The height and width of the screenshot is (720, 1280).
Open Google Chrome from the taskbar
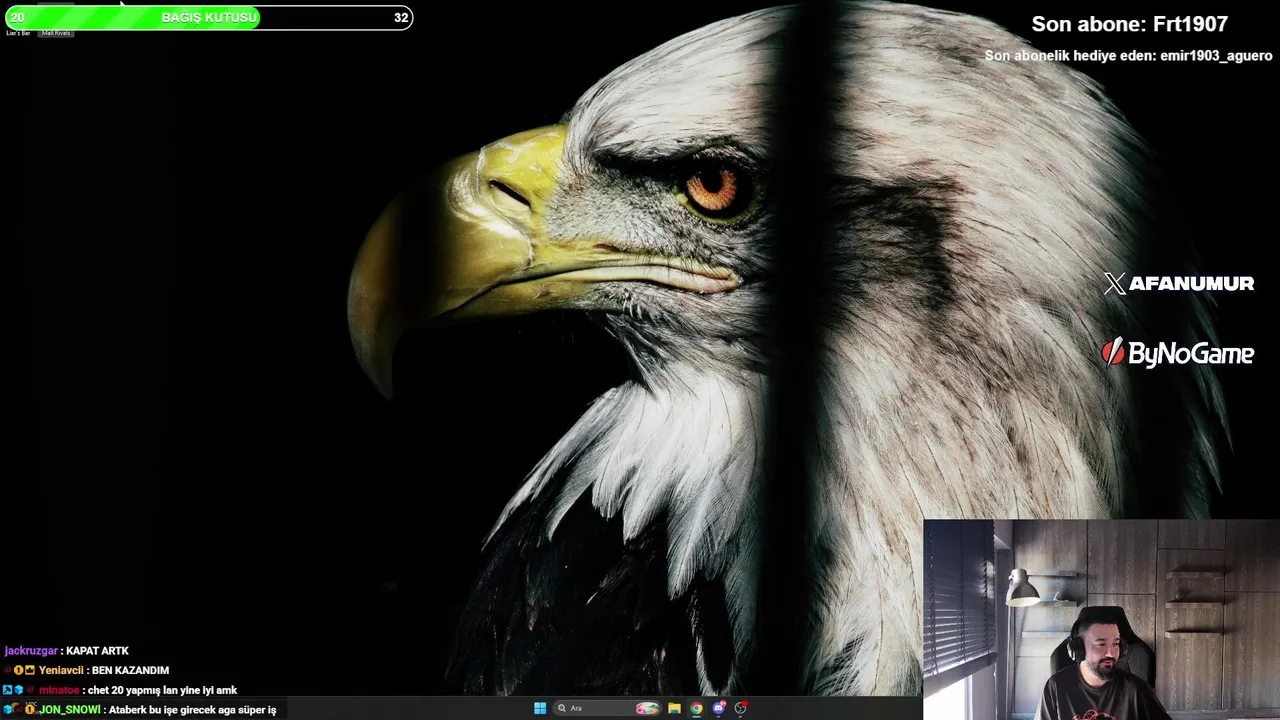pos(696,708)
